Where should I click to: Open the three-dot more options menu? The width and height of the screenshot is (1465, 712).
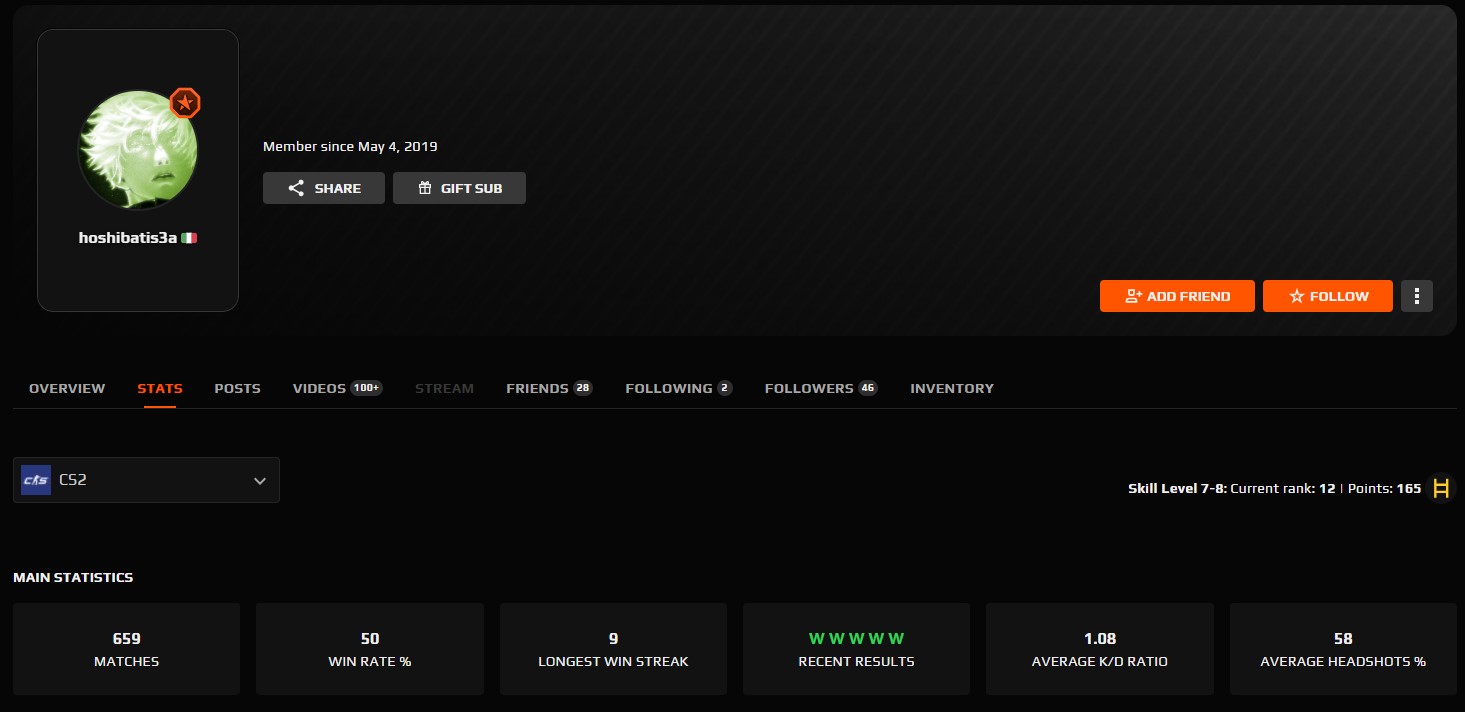pos(1416,296)
